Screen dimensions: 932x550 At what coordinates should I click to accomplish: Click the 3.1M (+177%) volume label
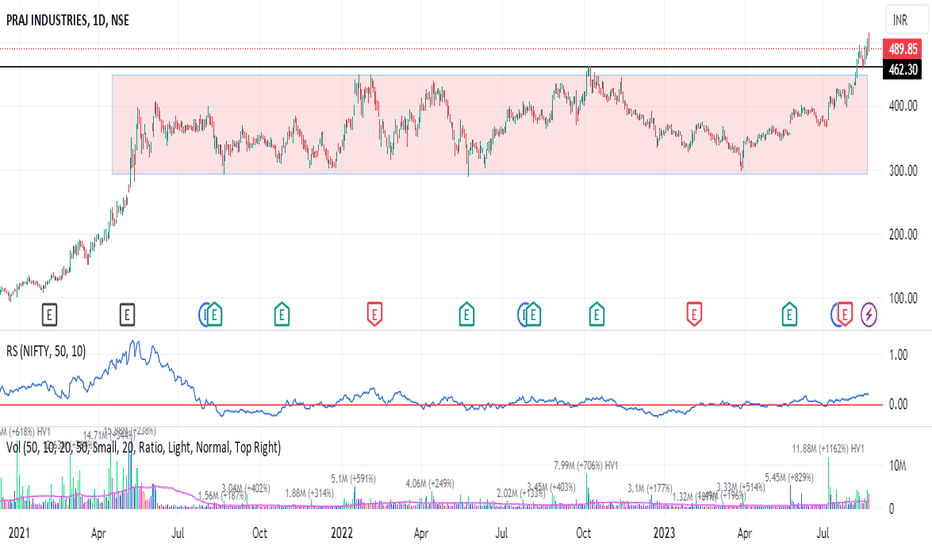click(x=650, y=488)
